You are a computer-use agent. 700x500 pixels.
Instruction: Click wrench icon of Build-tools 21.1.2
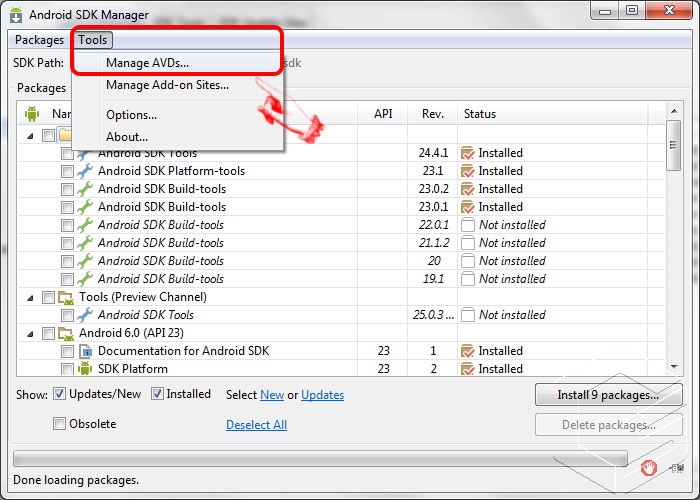click(85, 243)
